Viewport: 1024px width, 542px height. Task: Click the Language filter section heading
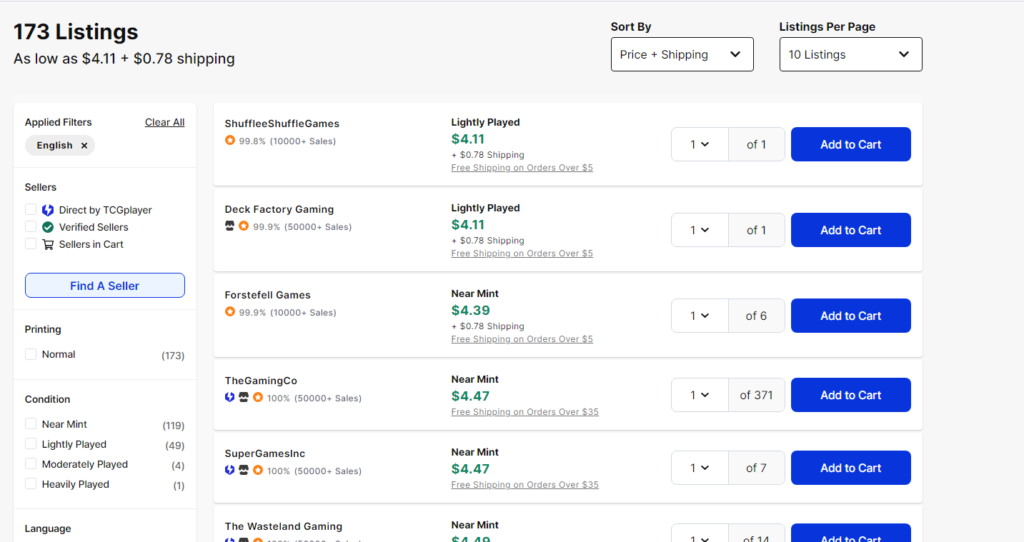(48, 528)
